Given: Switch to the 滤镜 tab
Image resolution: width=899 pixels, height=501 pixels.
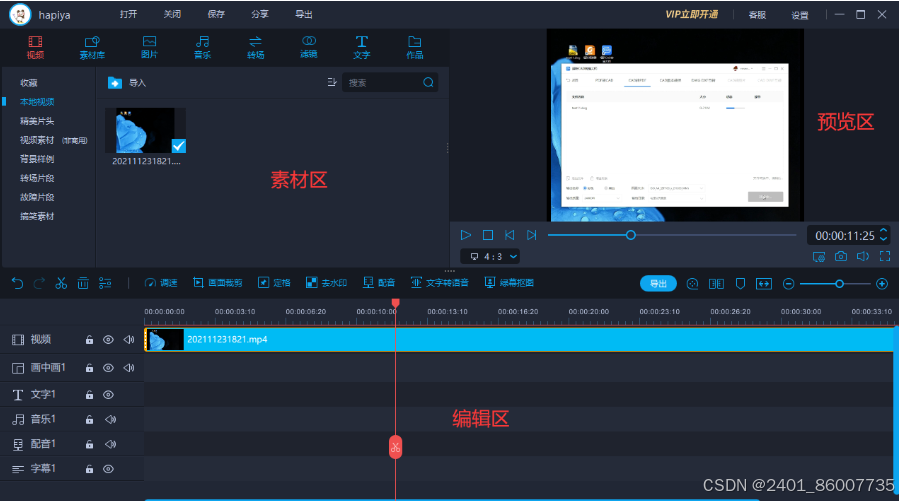Looking at the screenshot, I should coord(308,48).
